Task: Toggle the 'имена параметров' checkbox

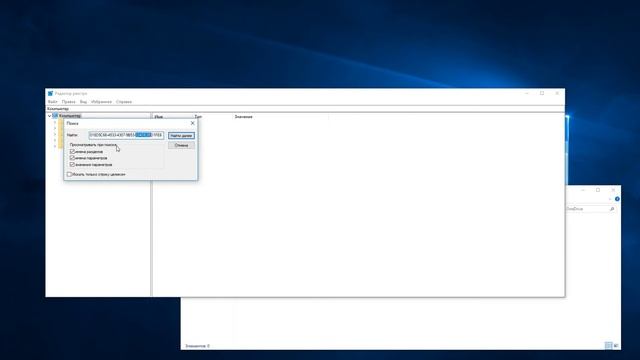Action: (x=72, y=158)
